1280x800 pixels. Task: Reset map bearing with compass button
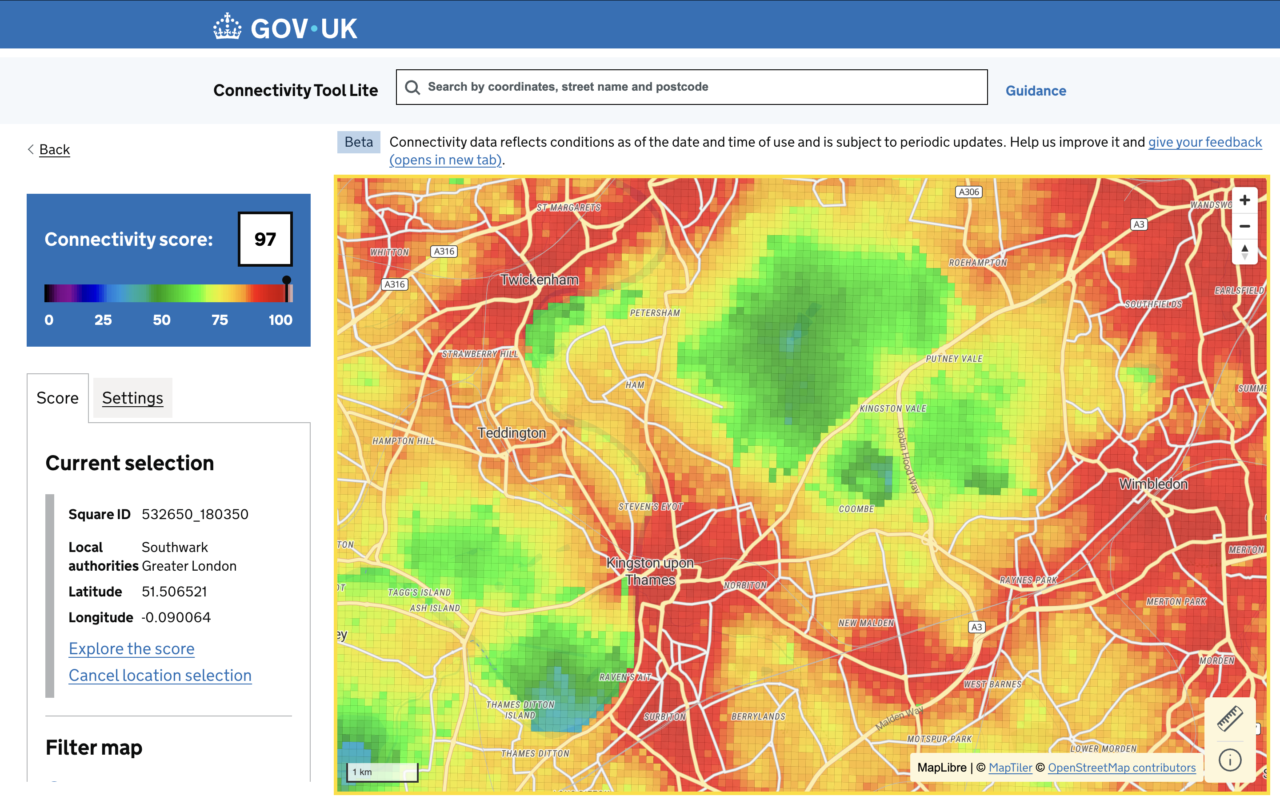point(1244,252)
